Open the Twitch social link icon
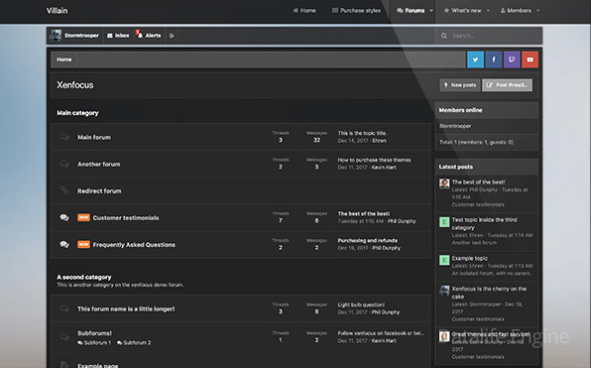This screenshot has height=368, width=591. point(511,60)
